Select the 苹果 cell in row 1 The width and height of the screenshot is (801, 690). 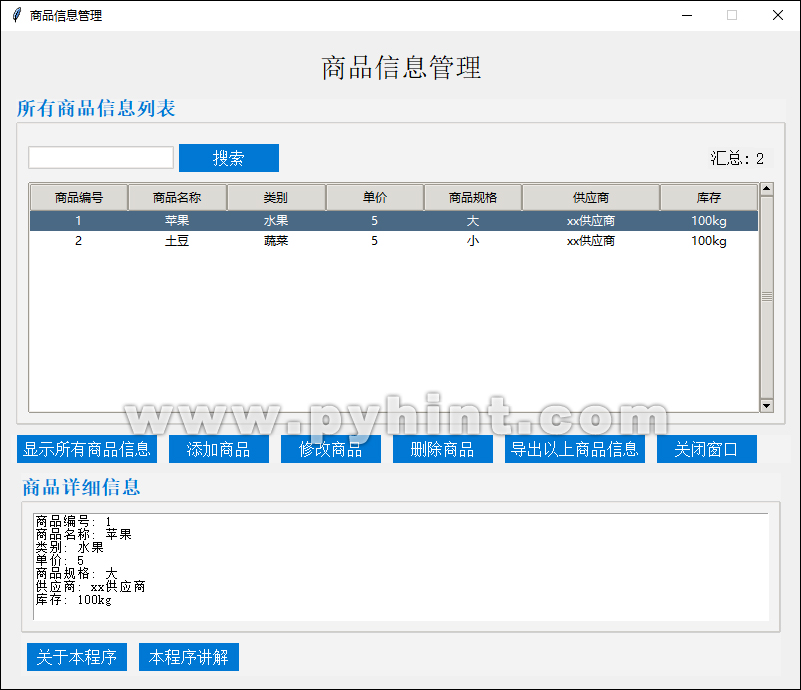[x=177, y=221]
